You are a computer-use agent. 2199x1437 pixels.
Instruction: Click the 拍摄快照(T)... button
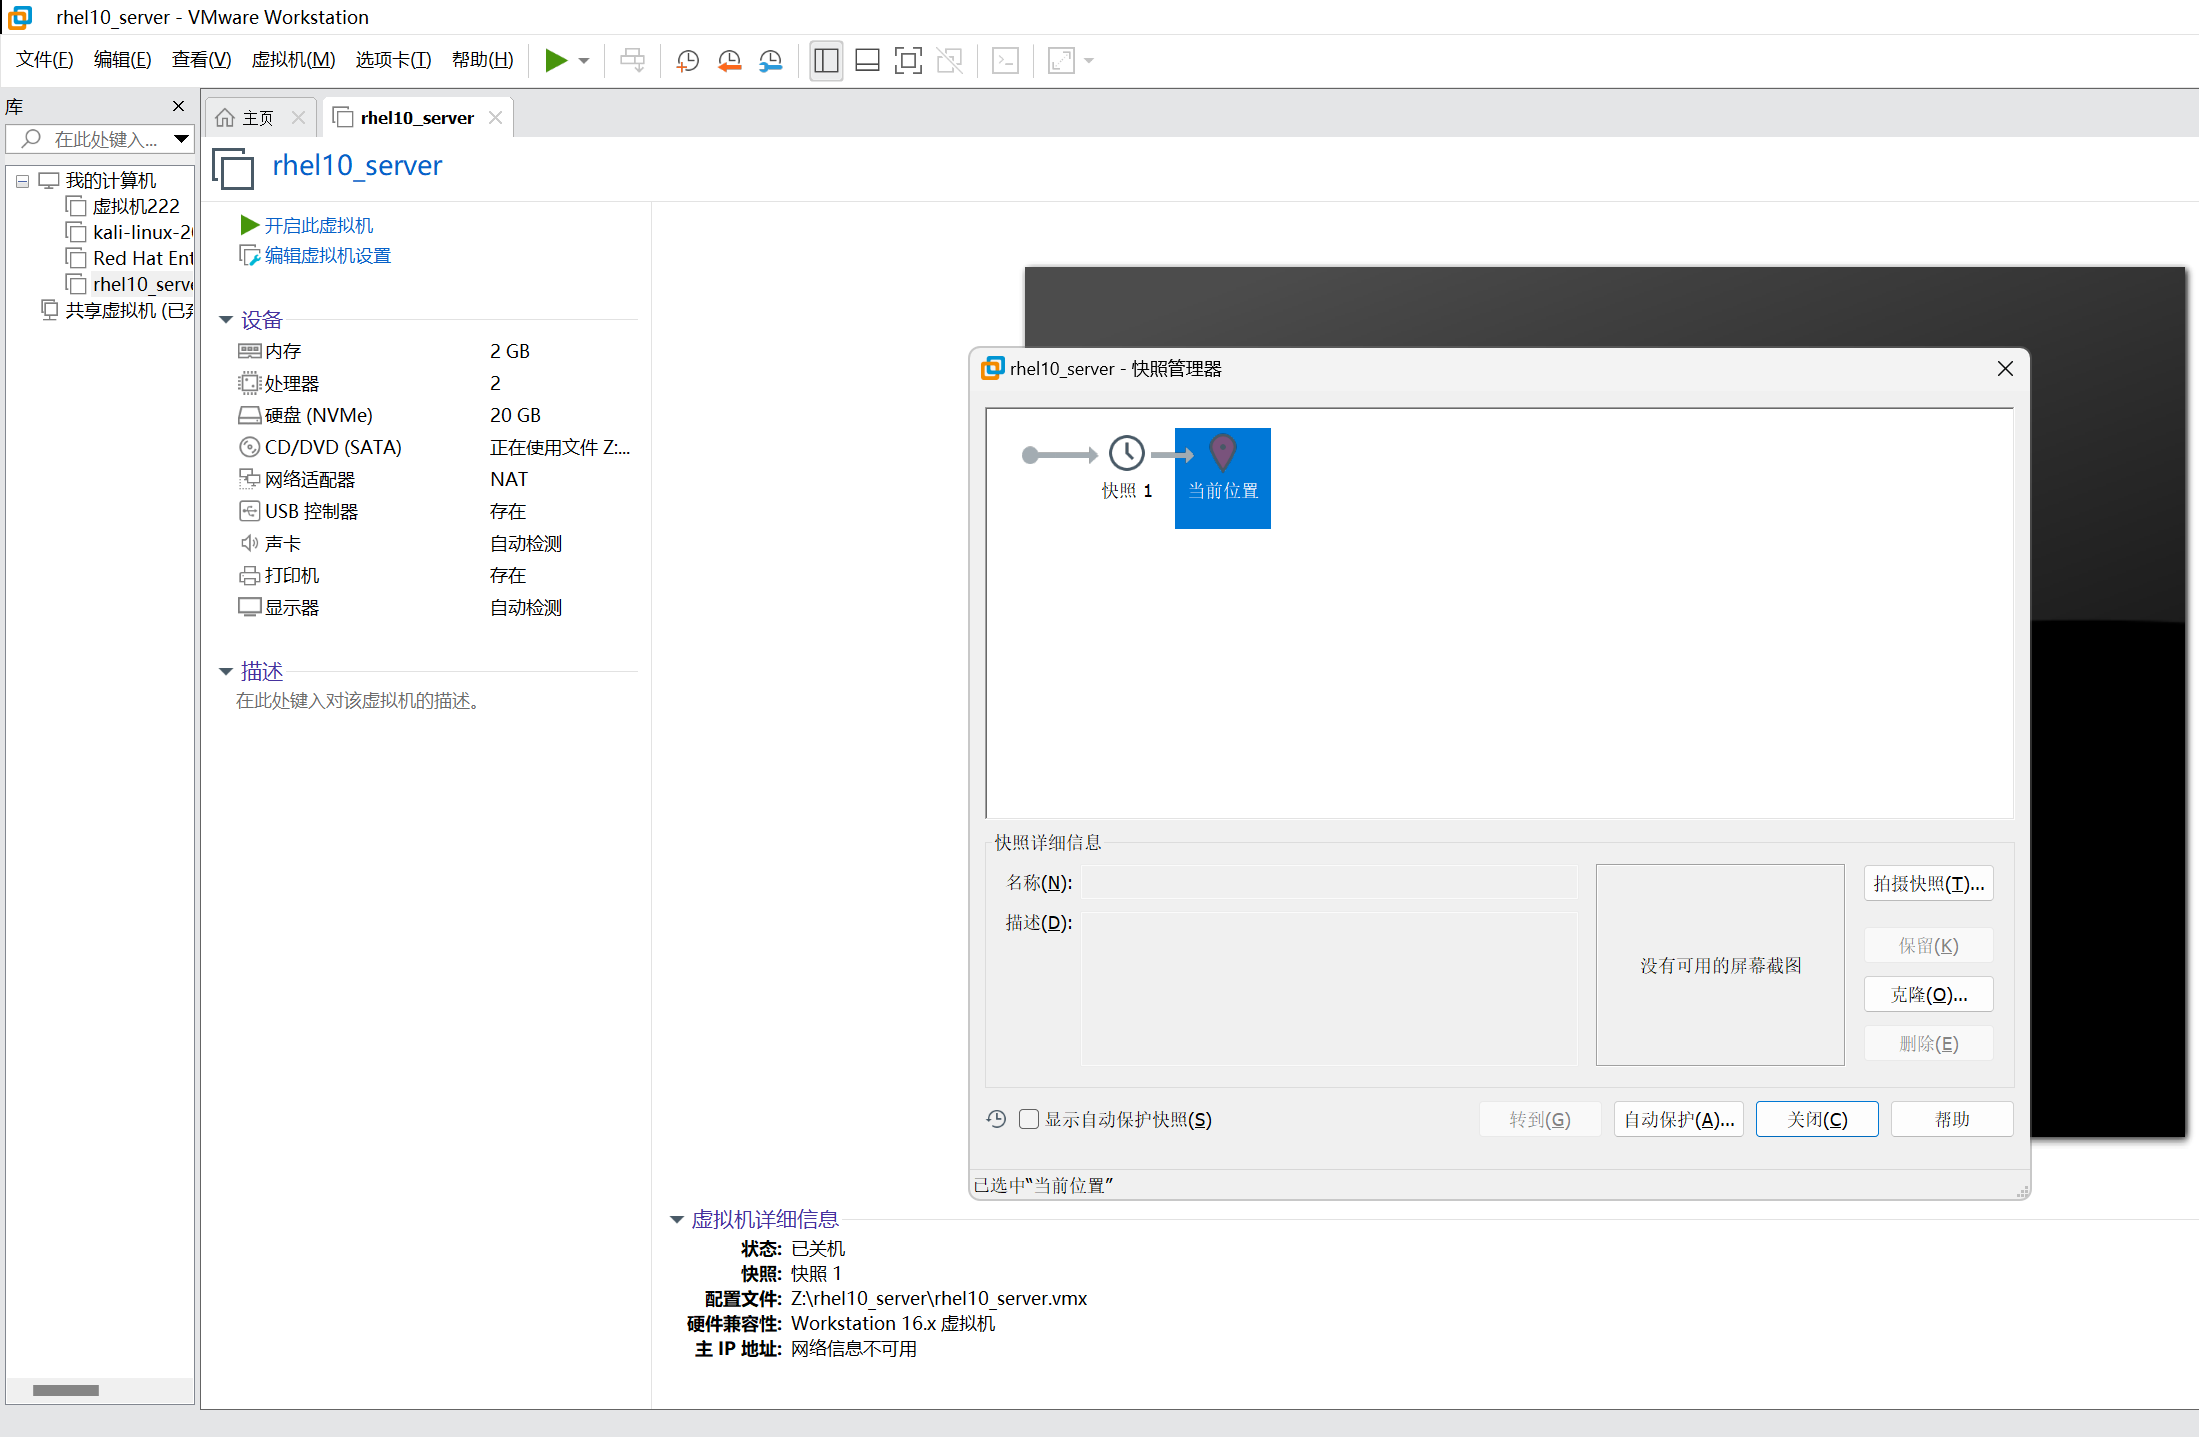[1928, 884]
